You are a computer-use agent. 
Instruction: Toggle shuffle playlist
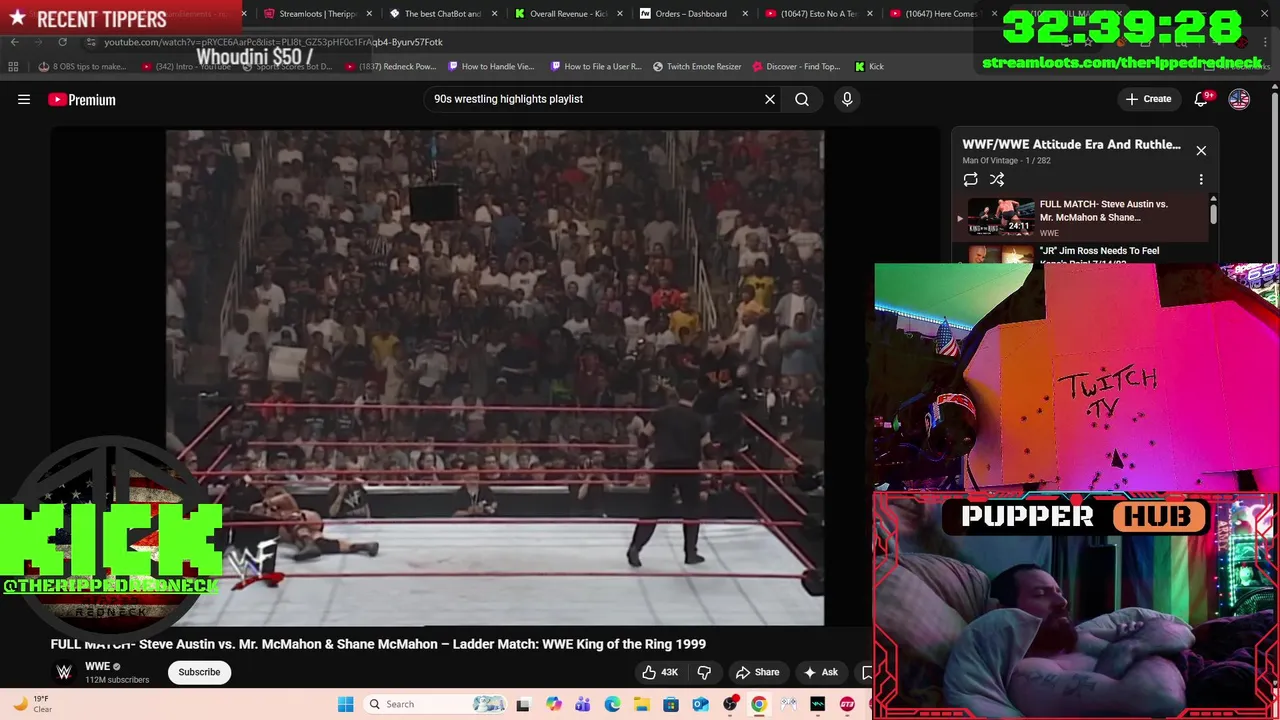coord(997,180)
